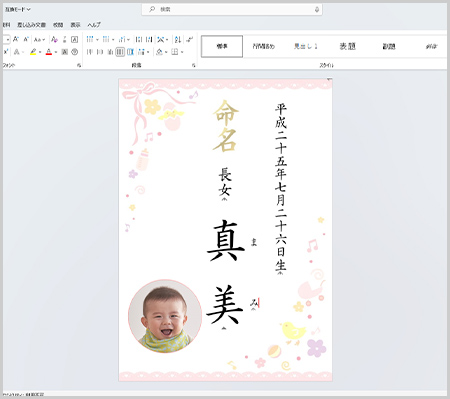Apply borders grid icon
Image resolution: width=450 pixels, height=399 pixels.
[175, 52]
